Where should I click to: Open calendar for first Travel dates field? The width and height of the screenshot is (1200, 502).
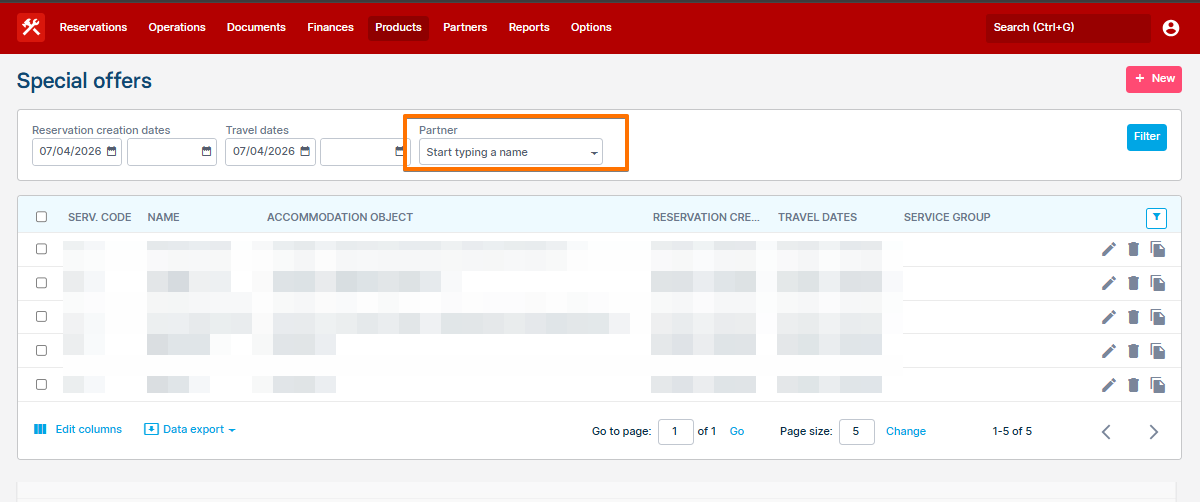[305, 152]
